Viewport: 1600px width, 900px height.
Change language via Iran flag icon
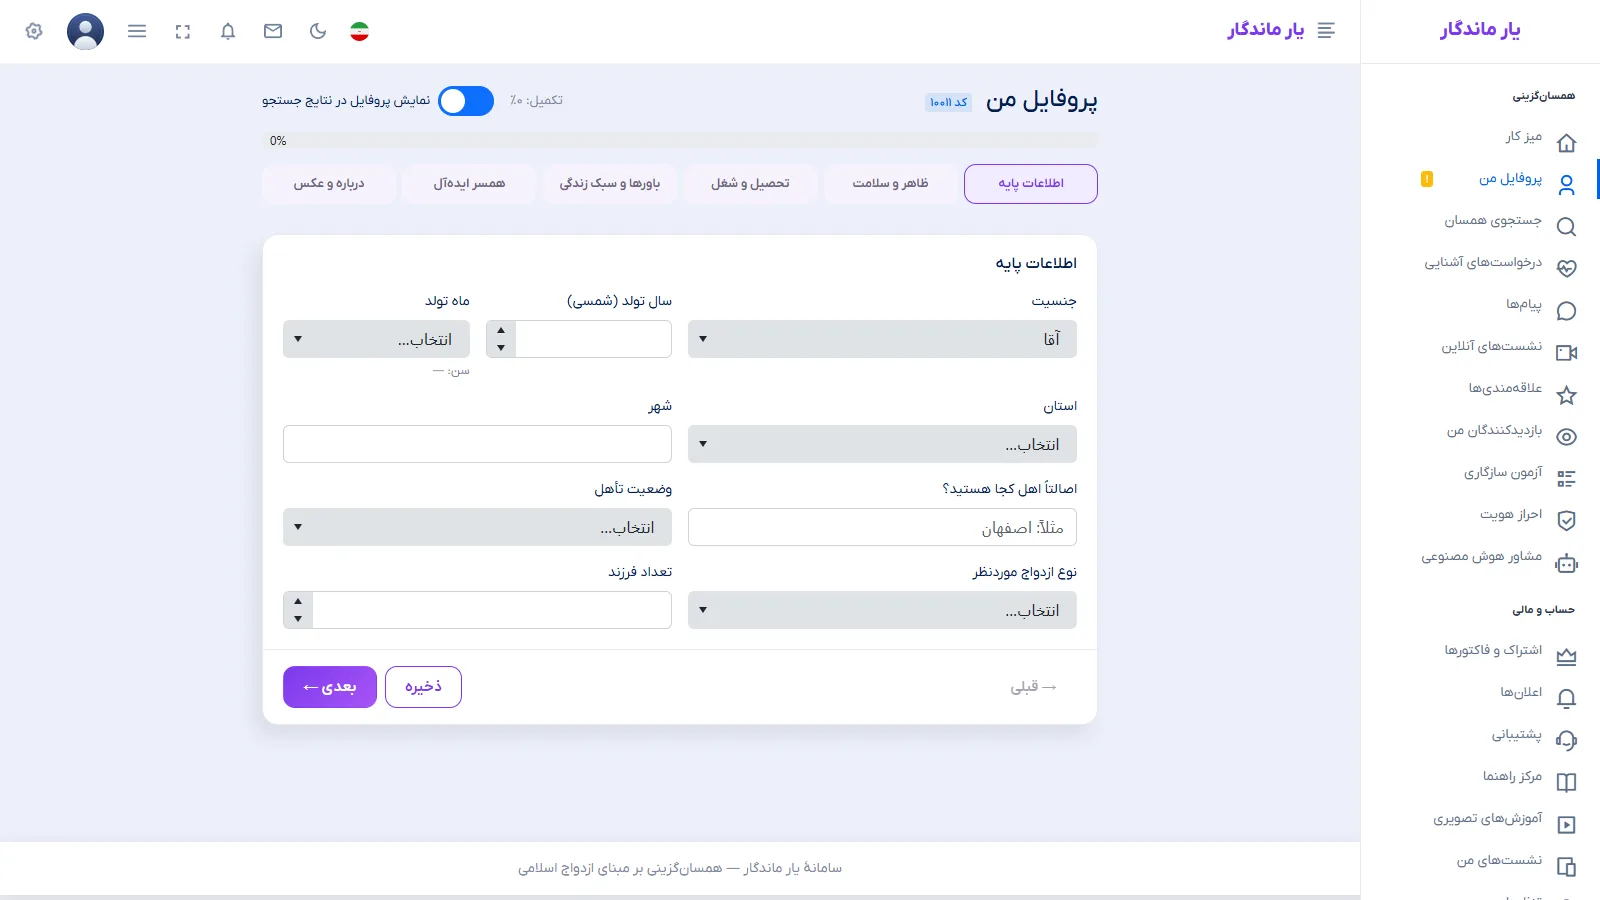(360, 31)
